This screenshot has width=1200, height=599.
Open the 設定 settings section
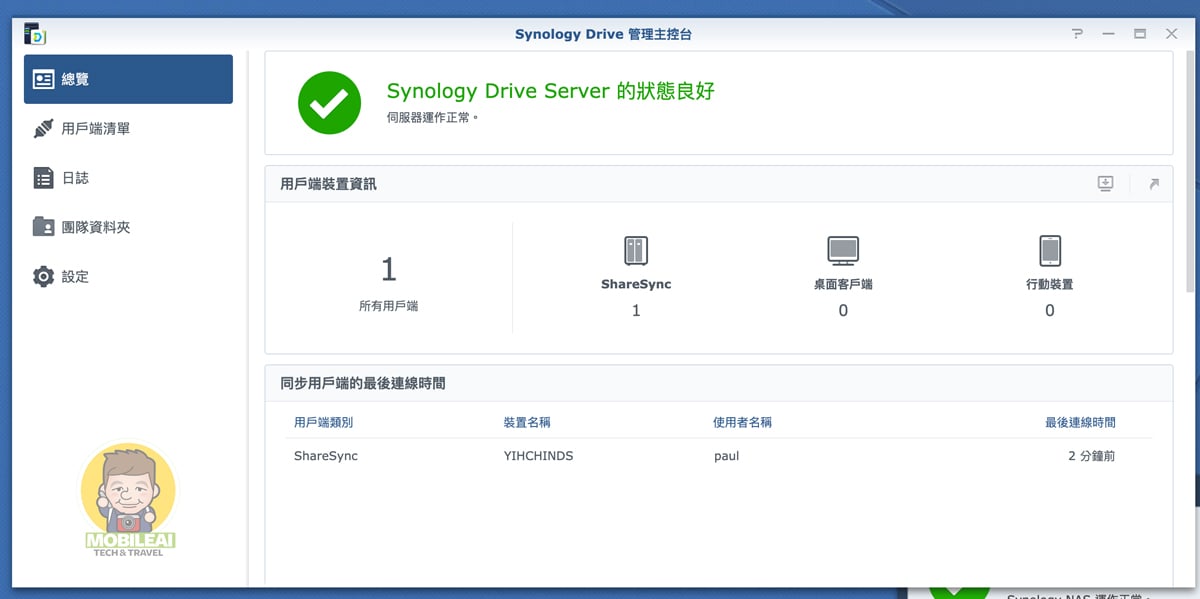point(128,276)
